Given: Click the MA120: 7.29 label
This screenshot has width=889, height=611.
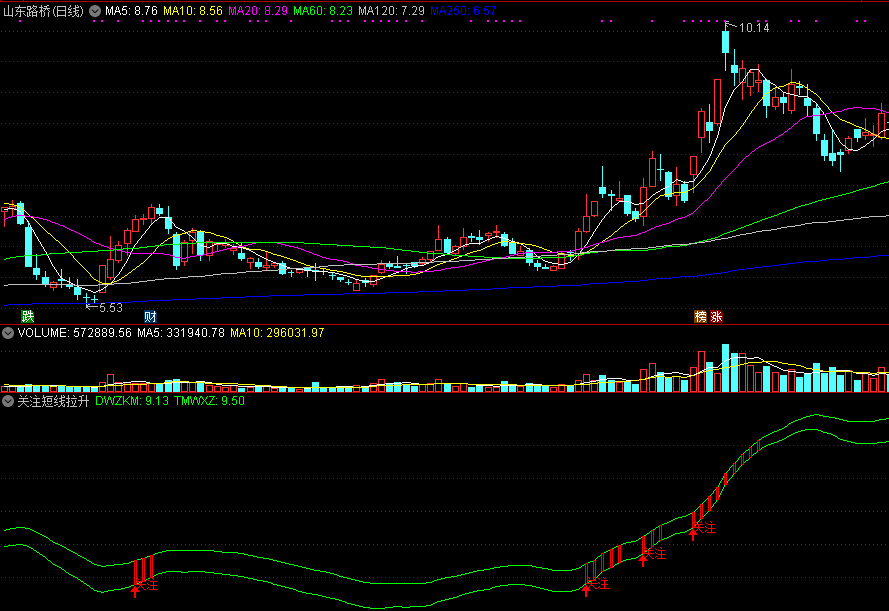Looking at the screenshot, I should pyautogui.click(x=391, y=11).
